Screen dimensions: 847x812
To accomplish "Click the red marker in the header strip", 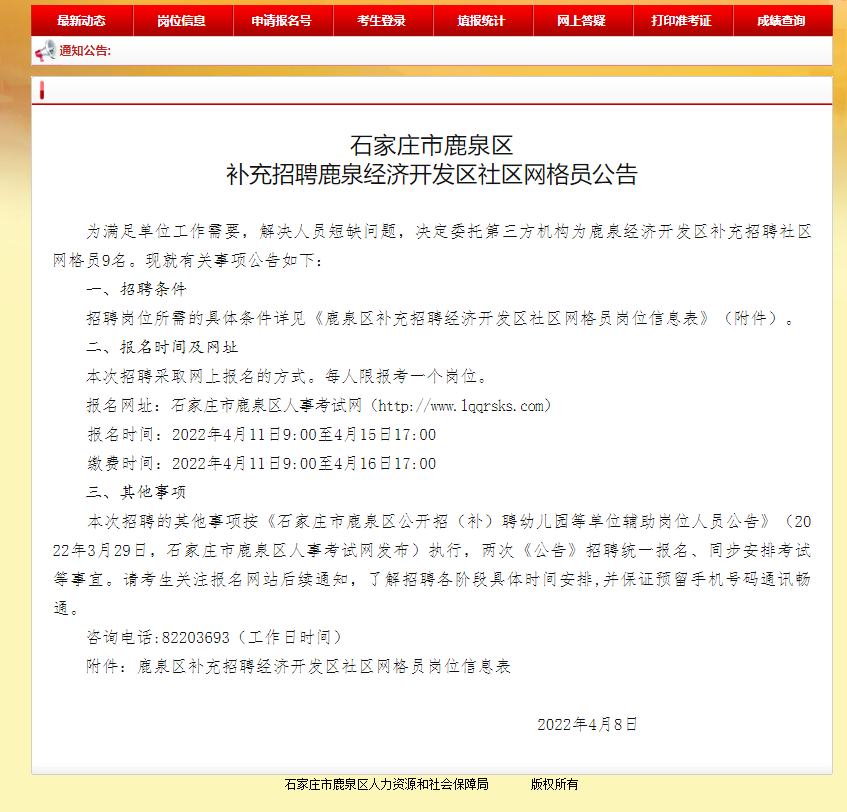I will [x=42, y=91].
